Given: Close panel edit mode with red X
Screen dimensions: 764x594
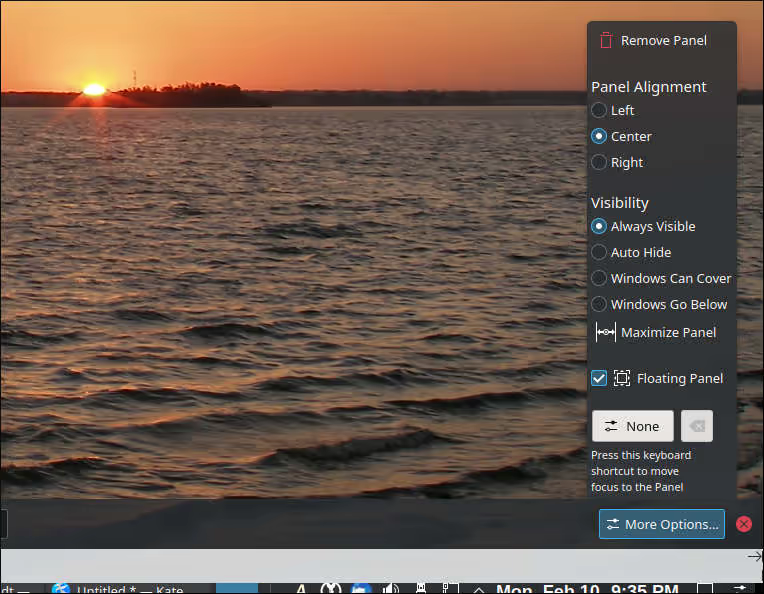Looking at the screenshot, I should 744,524.
